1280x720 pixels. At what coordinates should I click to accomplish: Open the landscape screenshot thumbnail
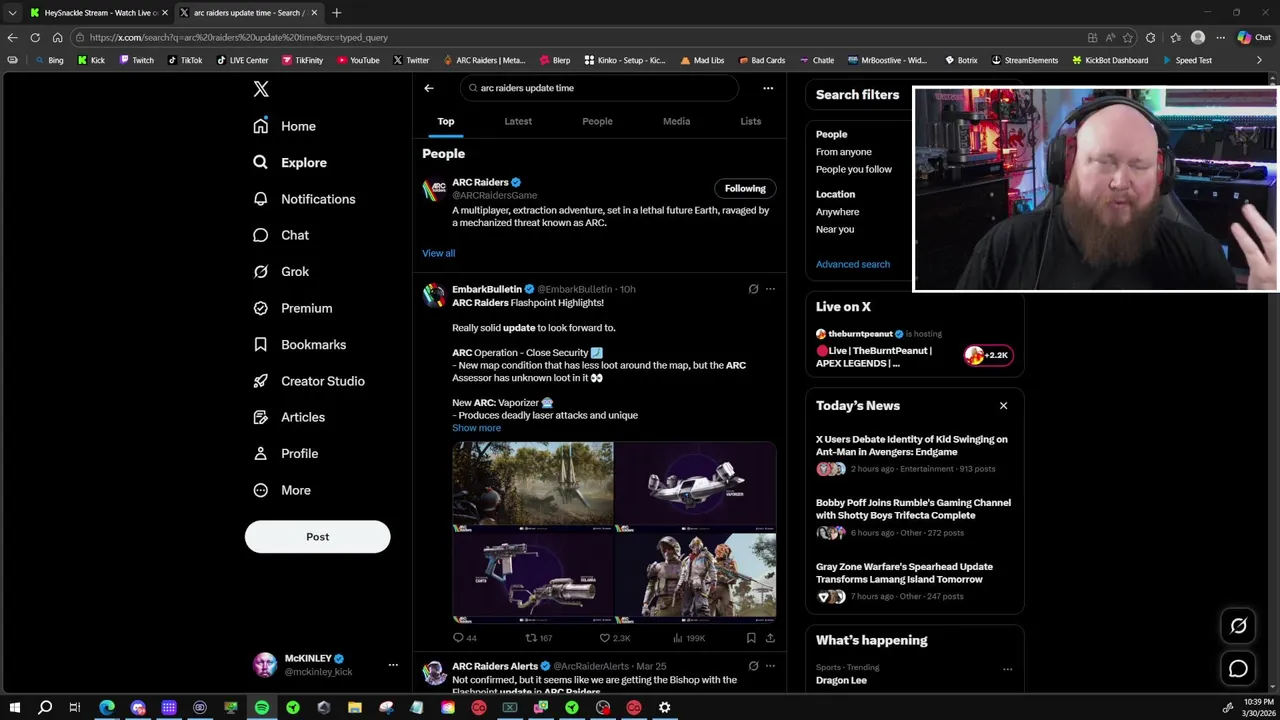[x=533, y=485]
